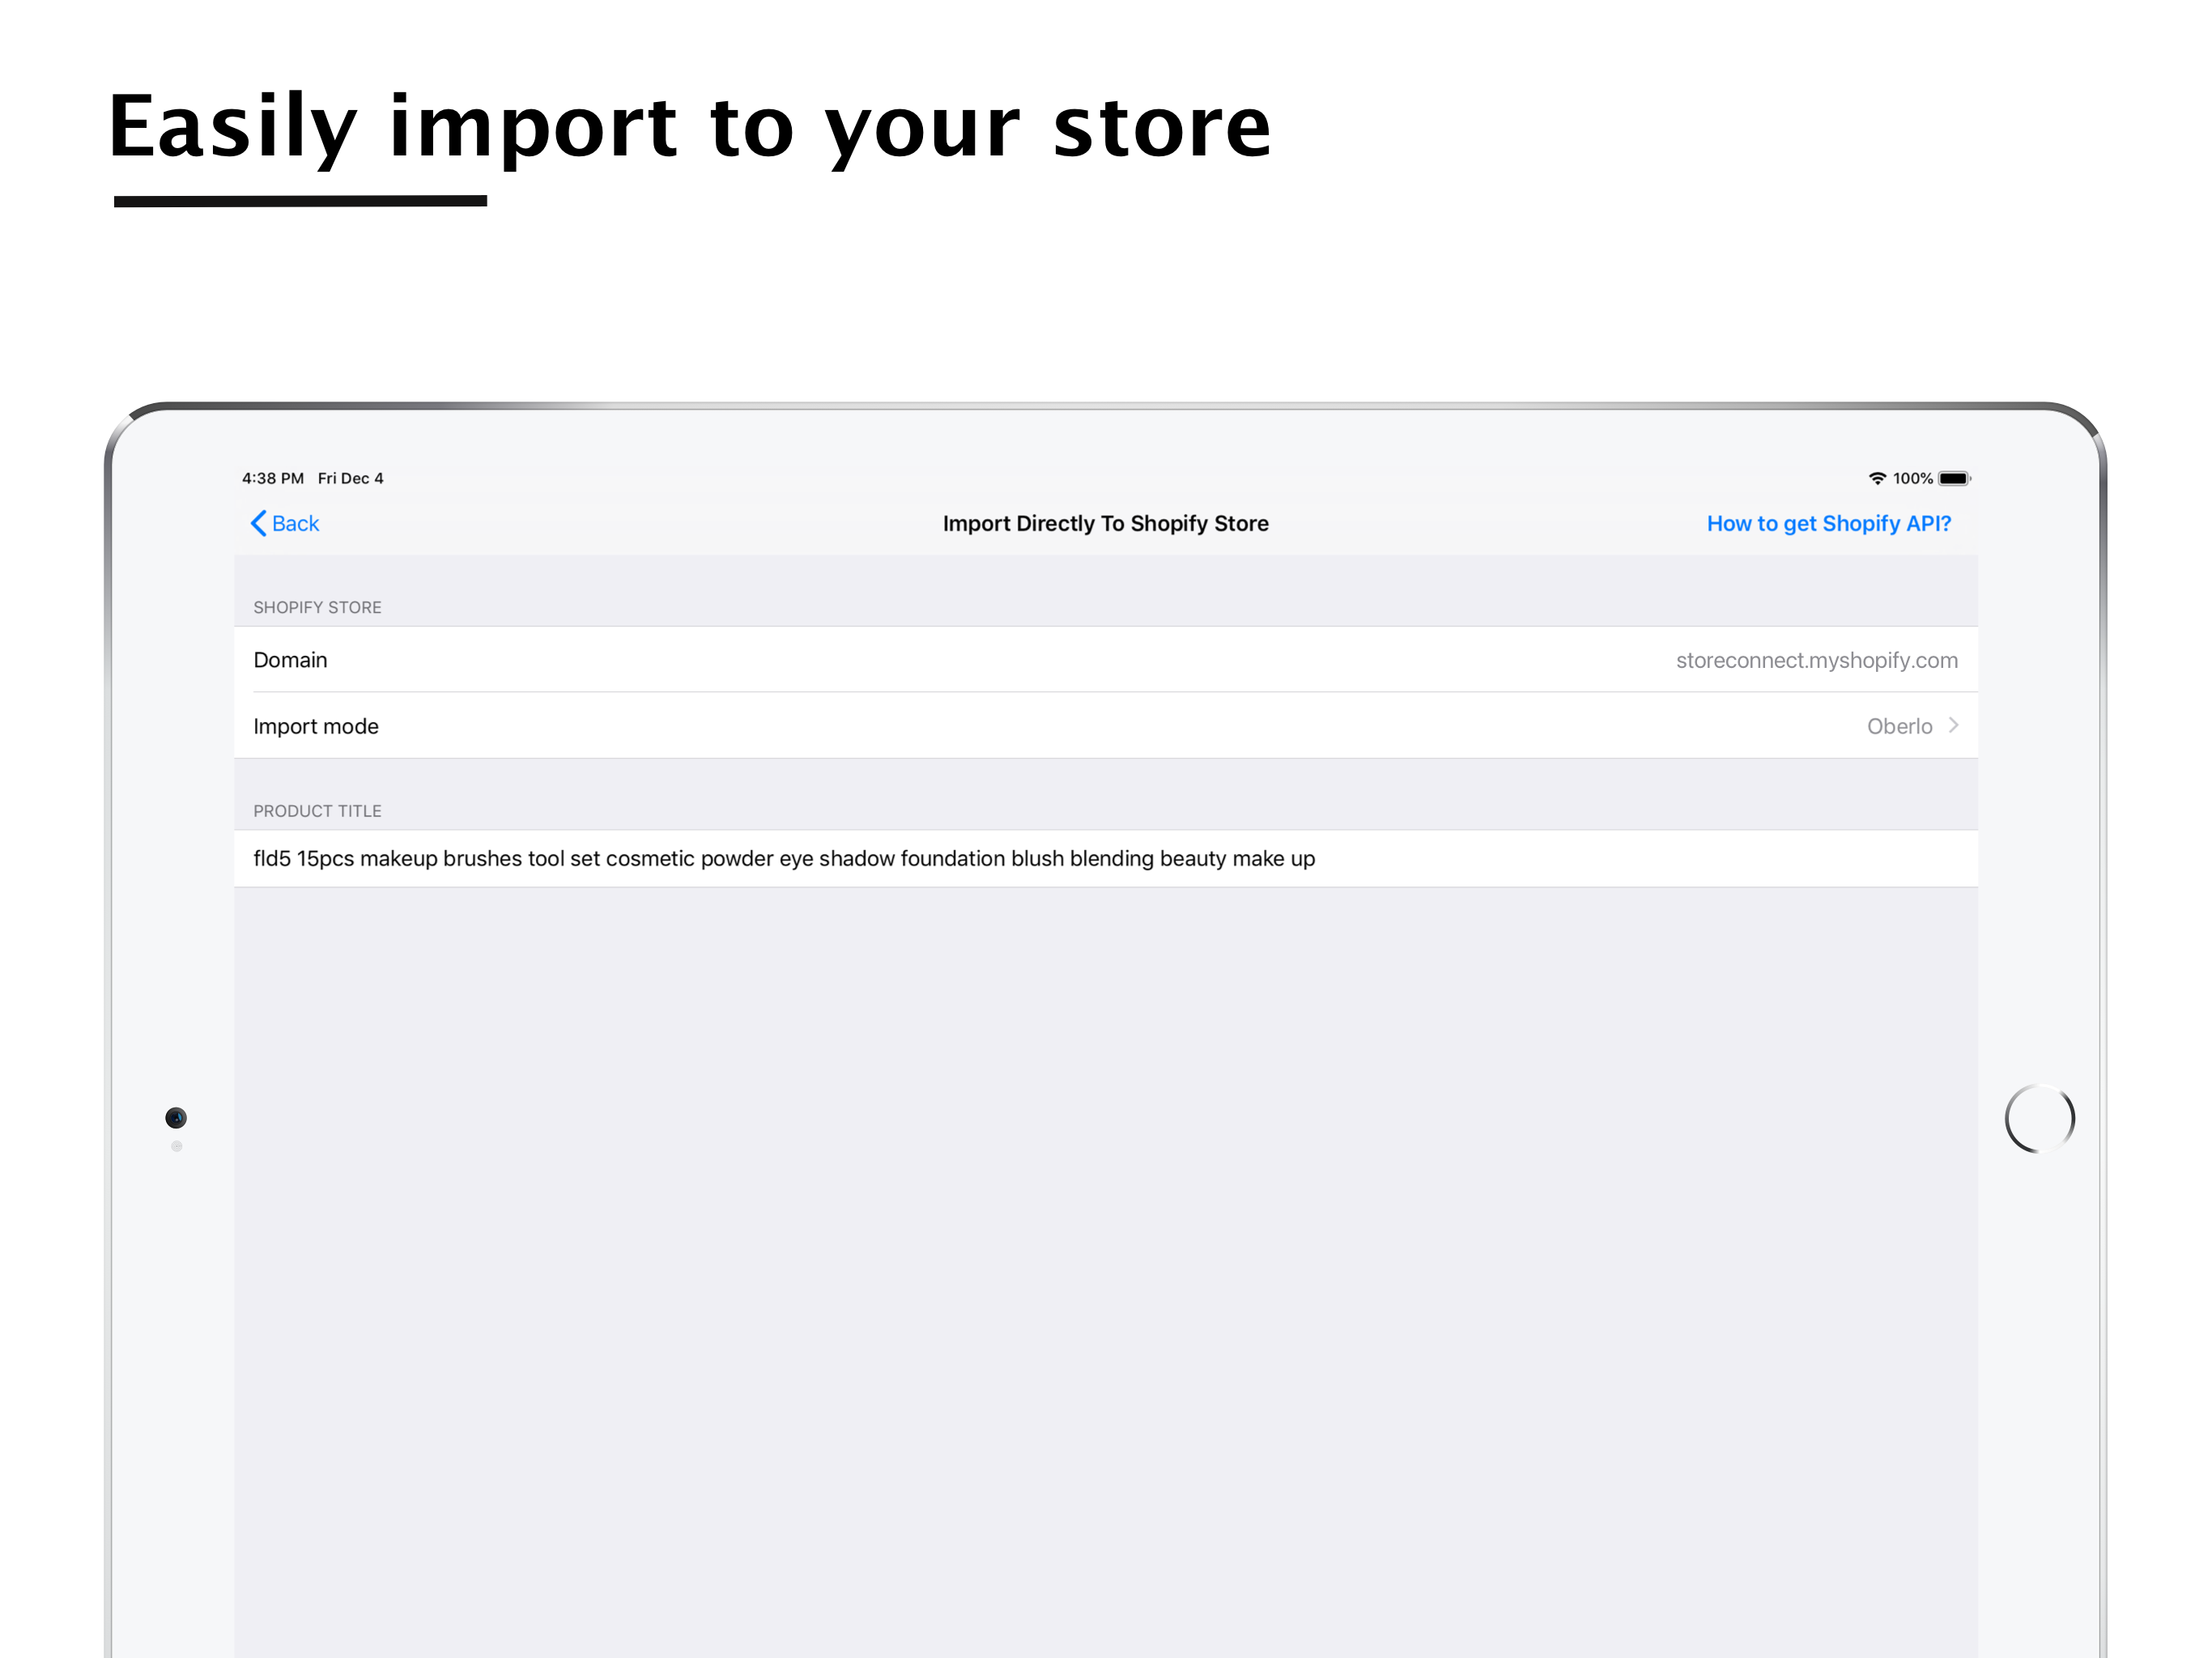Select the SHOPIFY STORE section header
2212x1658 pixels.
click(x=317, y=607)
